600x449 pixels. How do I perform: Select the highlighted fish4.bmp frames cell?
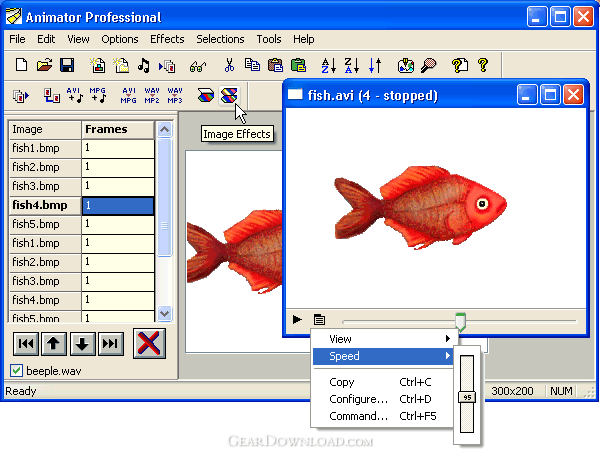[118, 206]
